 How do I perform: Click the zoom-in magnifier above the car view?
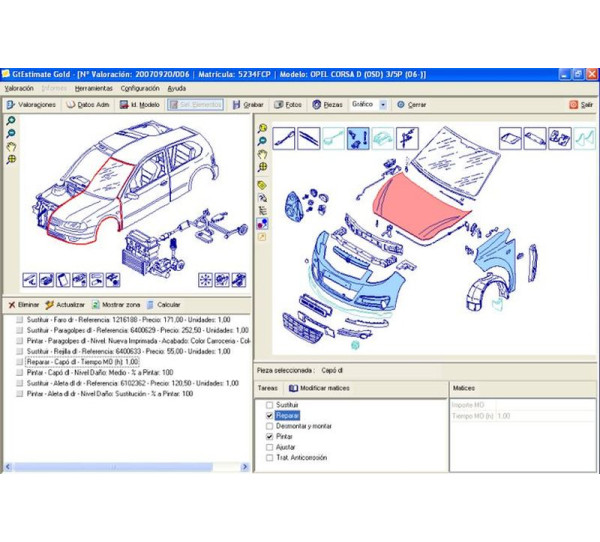[11, 120]
